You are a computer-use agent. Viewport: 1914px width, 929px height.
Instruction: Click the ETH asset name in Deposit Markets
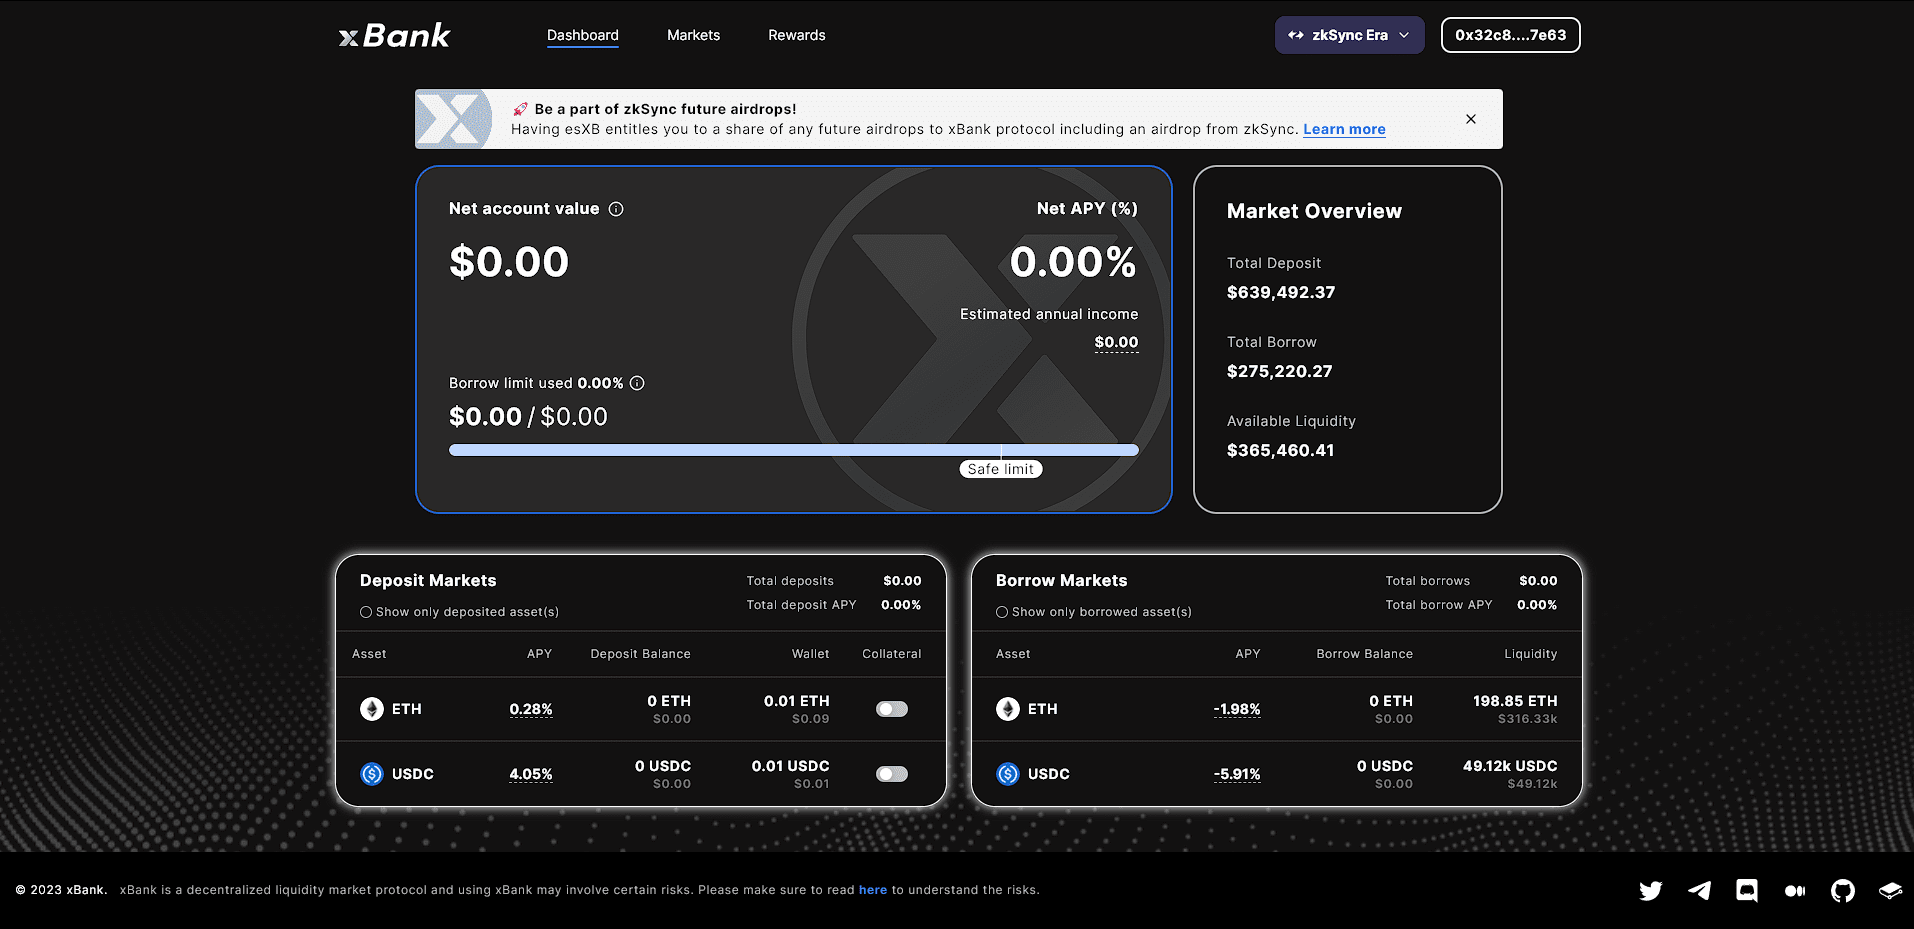coord(407,709)
